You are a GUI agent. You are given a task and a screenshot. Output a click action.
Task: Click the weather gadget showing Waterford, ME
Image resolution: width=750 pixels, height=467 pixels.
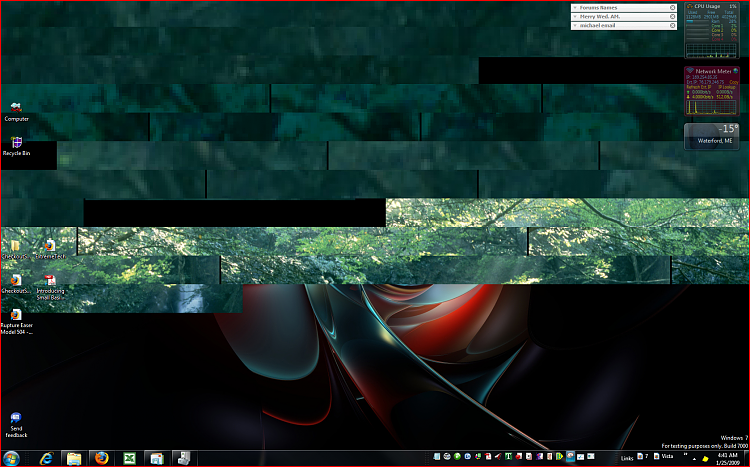tap(712, 137)
